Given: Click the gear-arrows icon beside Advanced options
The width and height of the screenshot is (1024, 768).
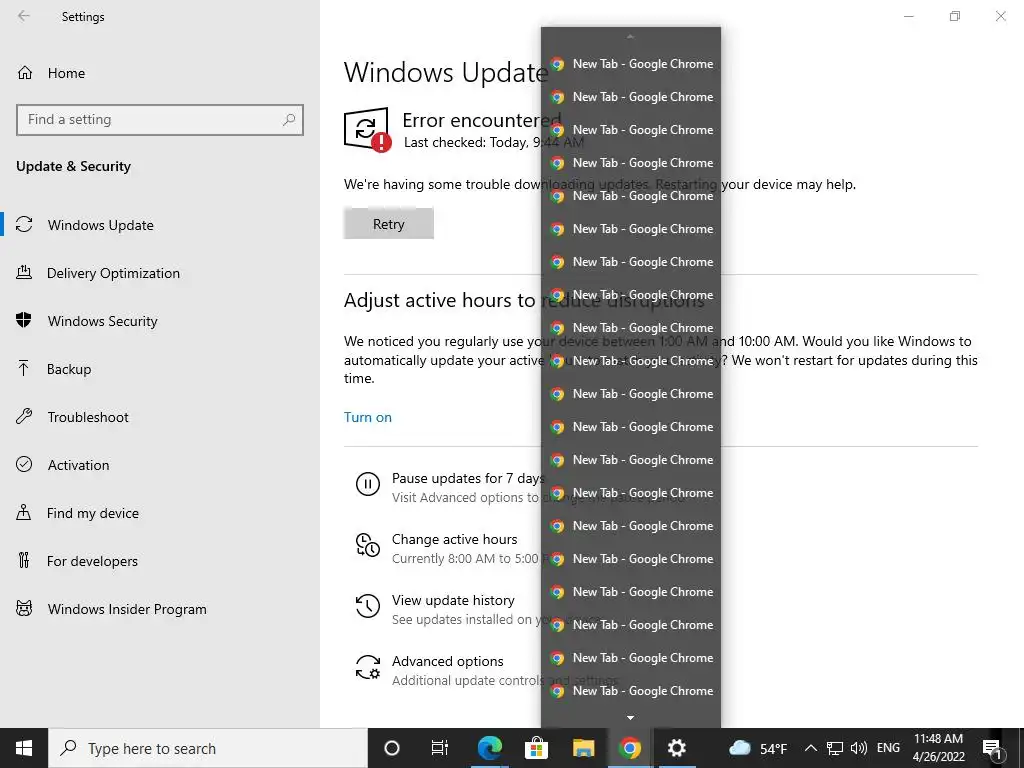Looking at the screenshot, I should pyautogui.click(x=368, y=667).
